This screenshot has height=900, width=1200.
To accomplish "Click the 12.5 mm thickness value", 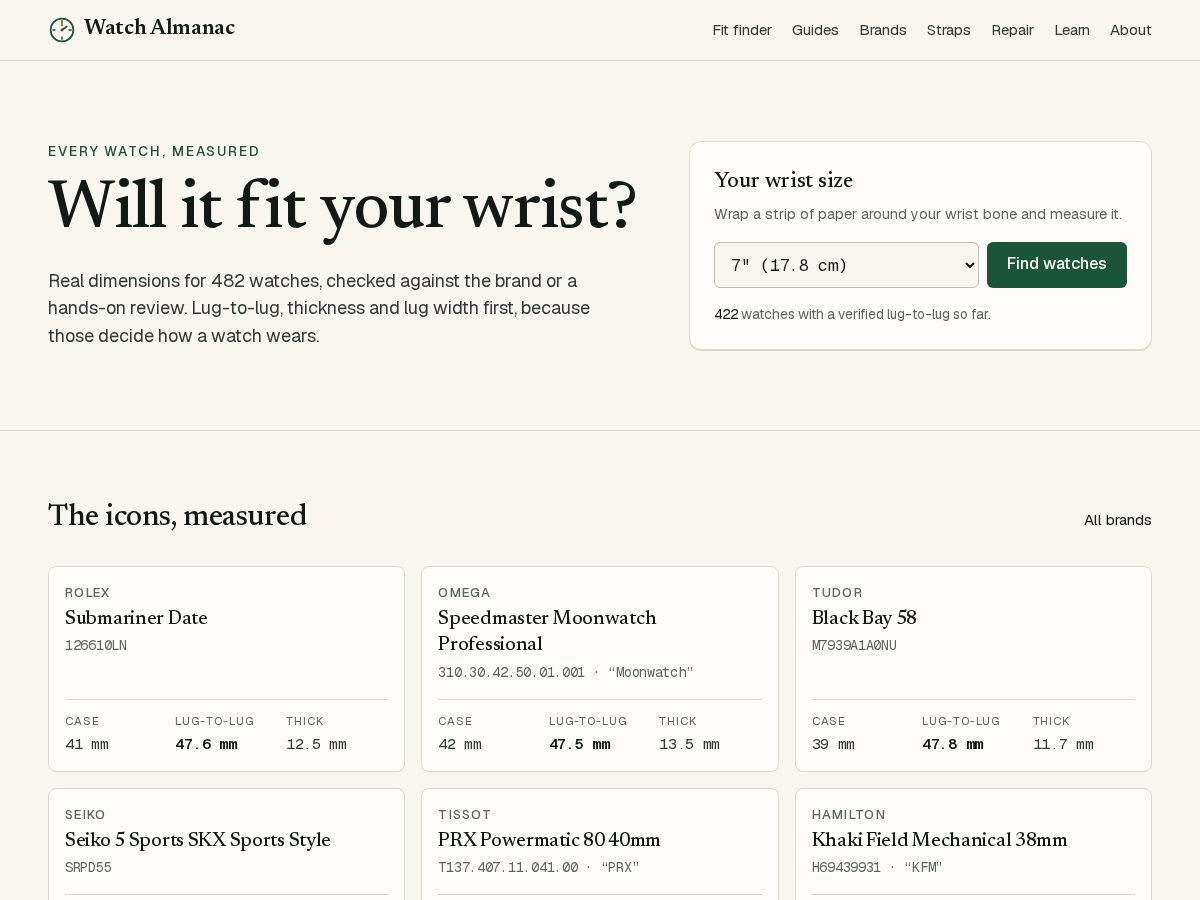I will tap(316, 744).
